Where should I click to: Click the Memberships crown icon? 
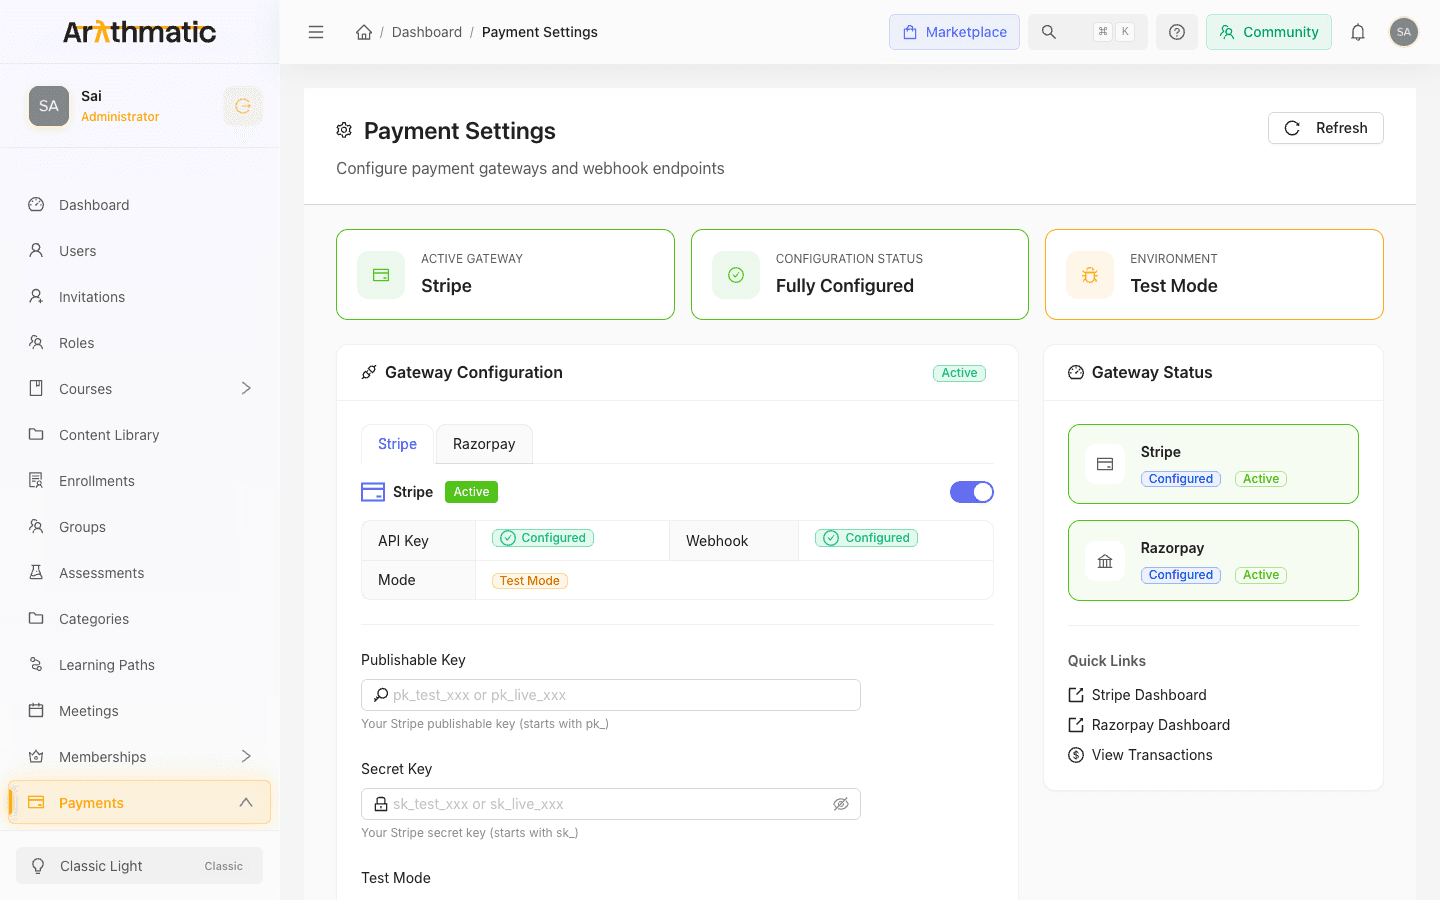(x=36, y=756)
